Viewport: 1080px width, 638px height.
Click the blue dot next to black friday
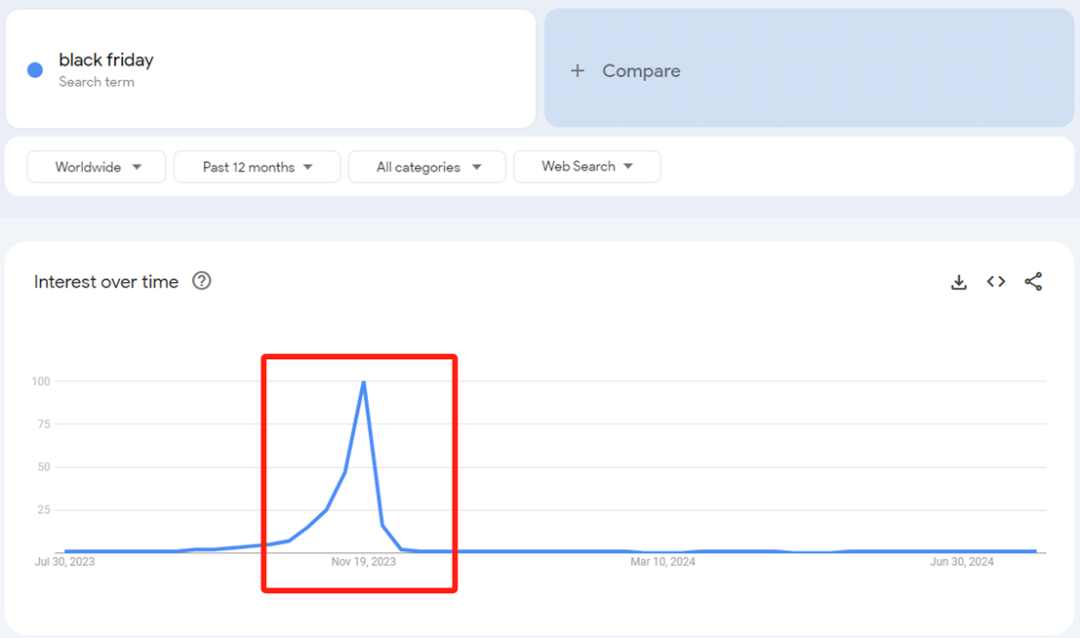(x=35, y=70)
